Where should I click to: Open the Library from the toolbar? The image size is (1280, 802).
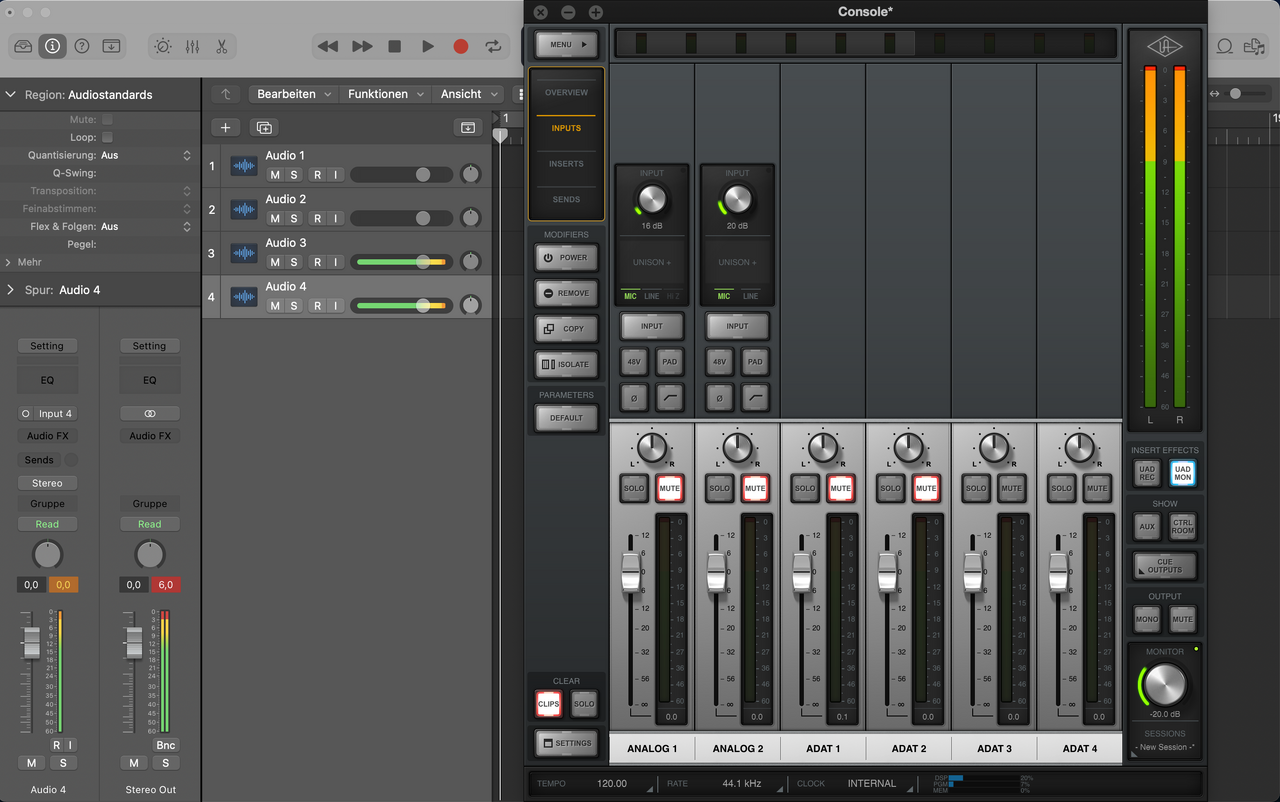click(23, 46)
